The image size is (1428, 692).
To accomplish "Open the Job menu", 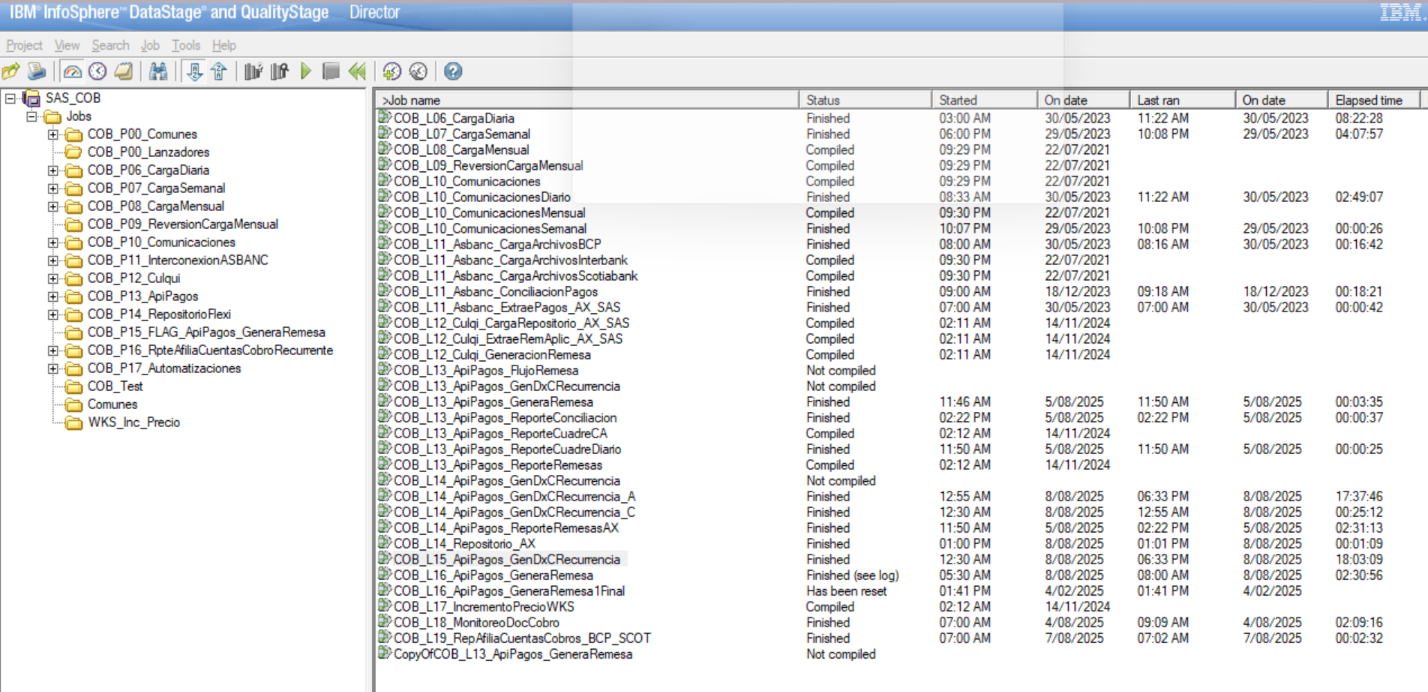I will point(150,45).
